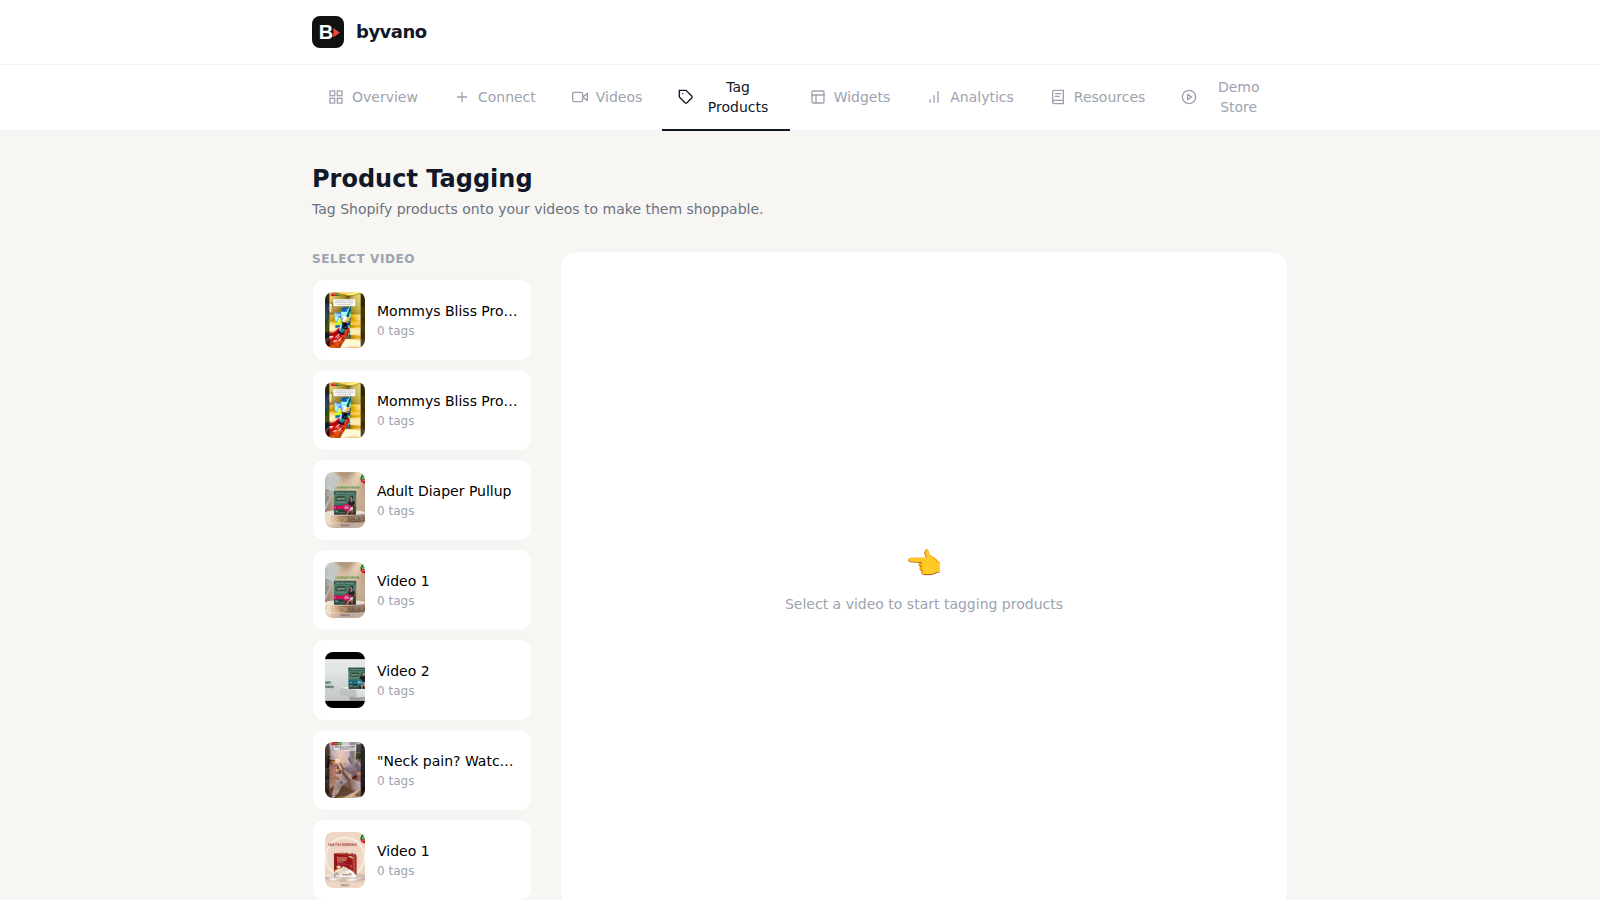Click the byvano logo icon
This screenshot has width=1600, height=900.
[x=327, y=31]
